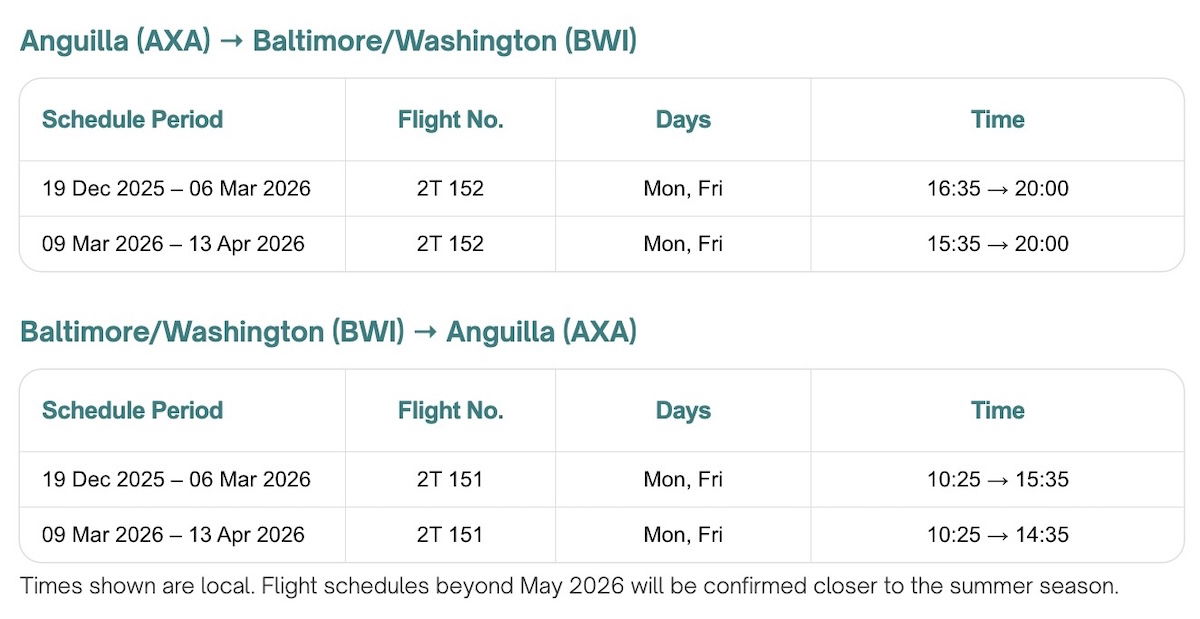Select Flight No. header in AXA→BWI table

click(450, 120)
